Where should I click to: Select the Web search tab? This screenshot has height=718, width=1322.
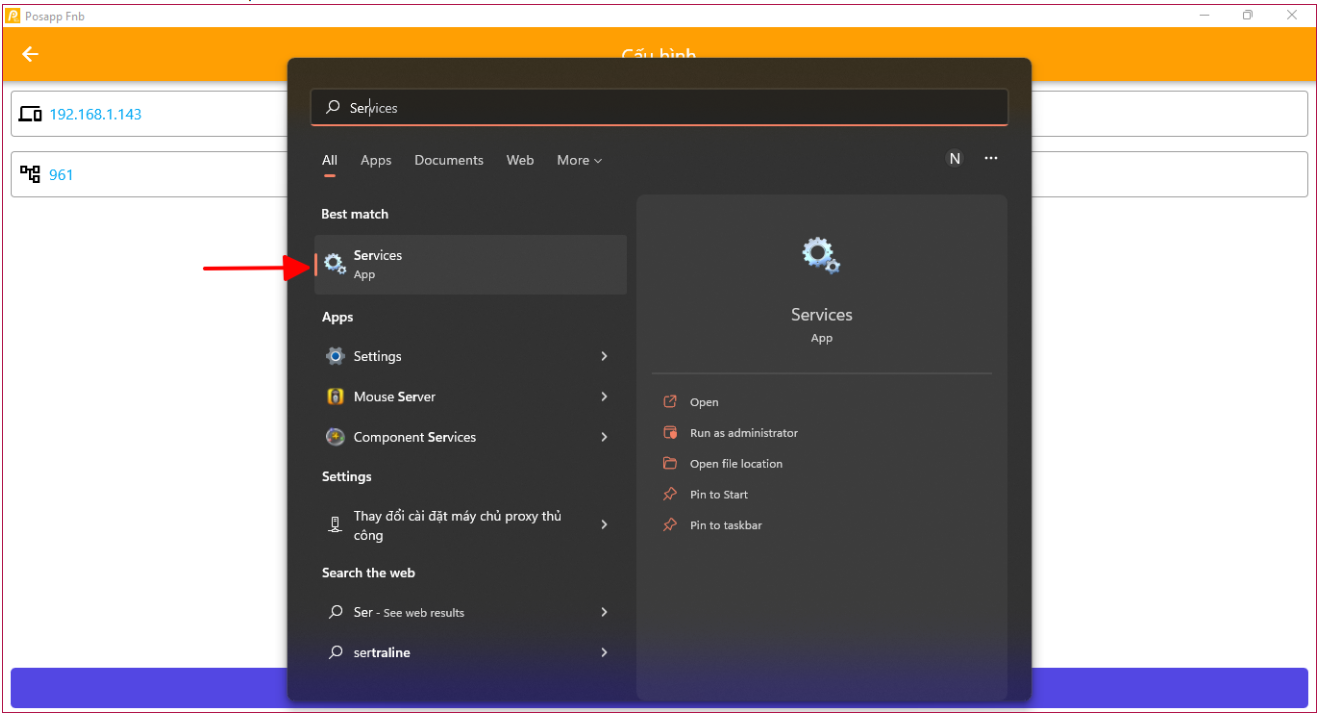[x=520, y=160]
